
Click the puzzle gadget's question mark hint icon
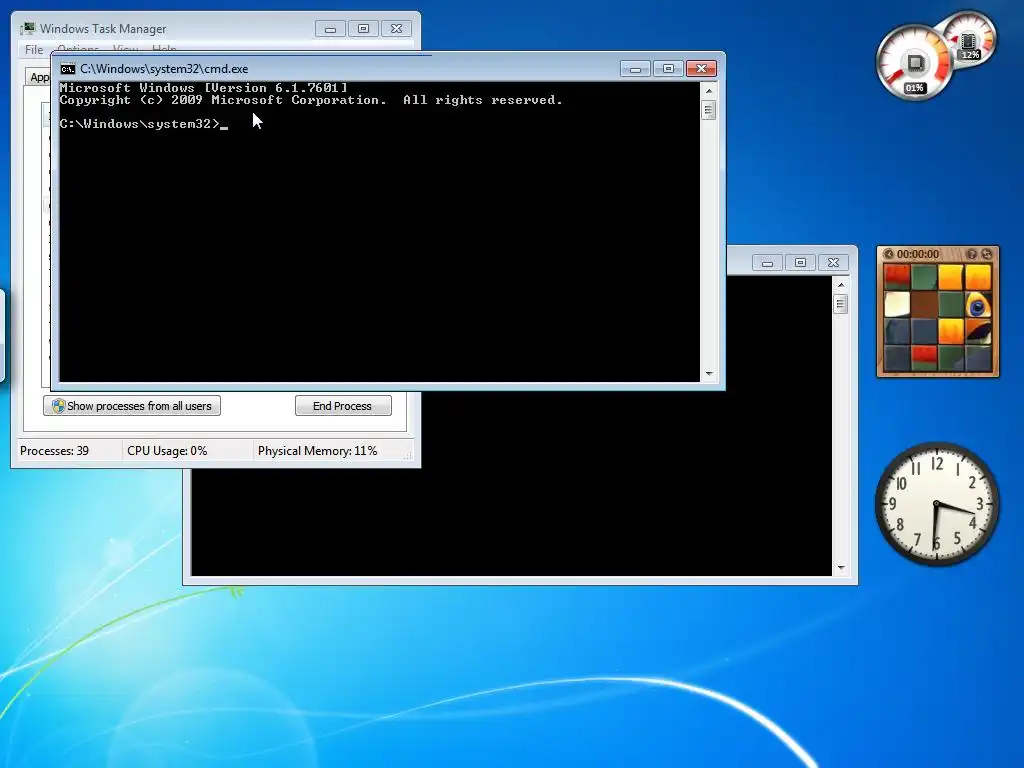[x=972, y=254]
